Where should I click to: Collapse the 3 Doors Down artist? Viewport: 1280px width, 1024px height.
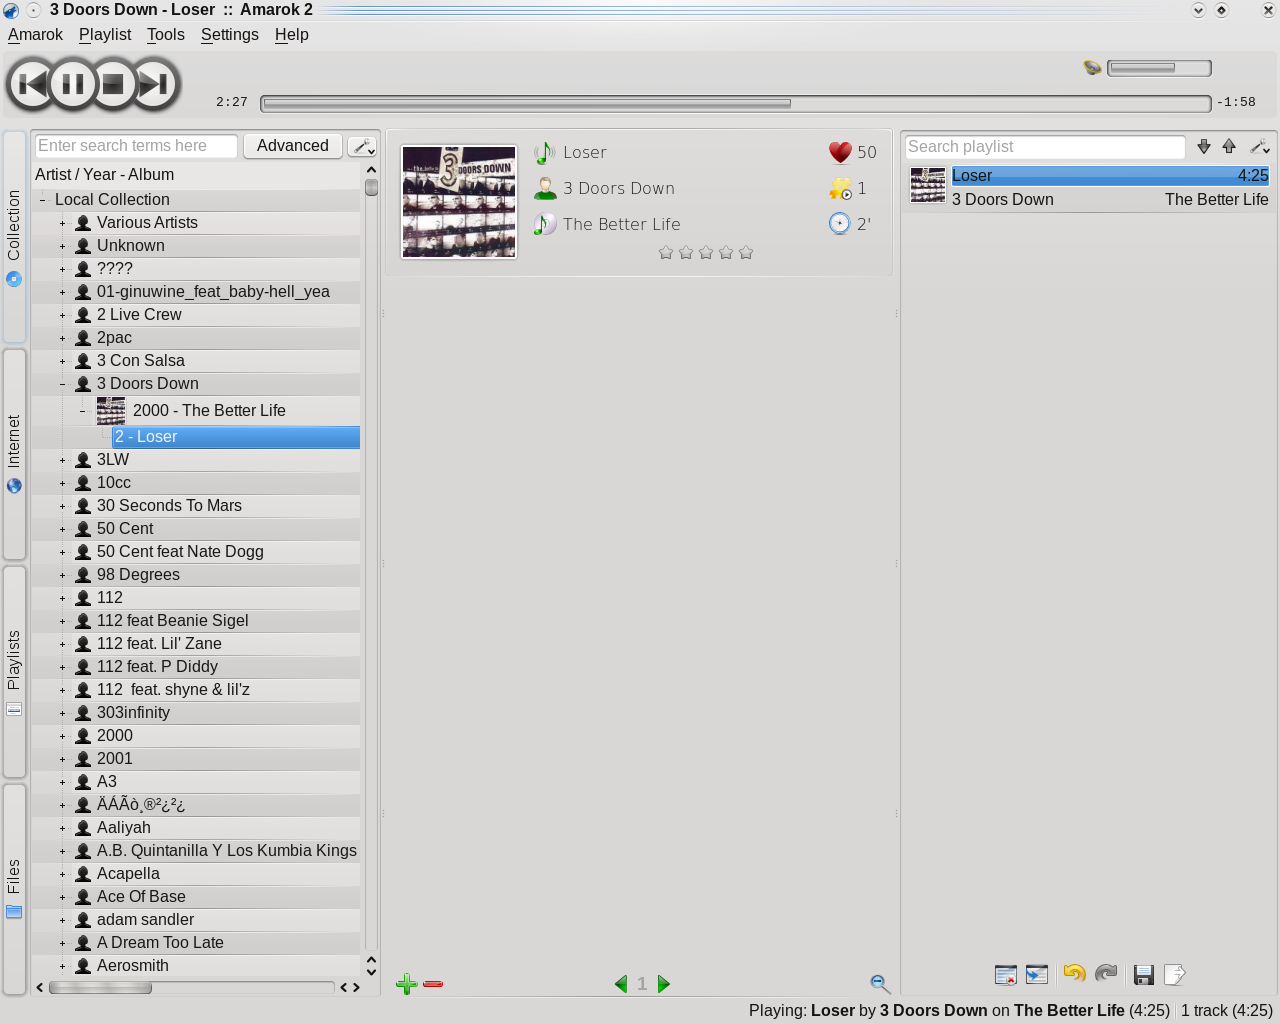click(x=62, y=384)
